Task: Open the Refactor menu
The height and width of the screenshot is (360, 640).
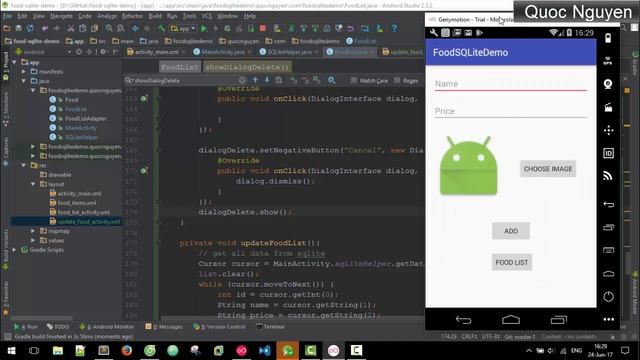Action: coord(132,16)
